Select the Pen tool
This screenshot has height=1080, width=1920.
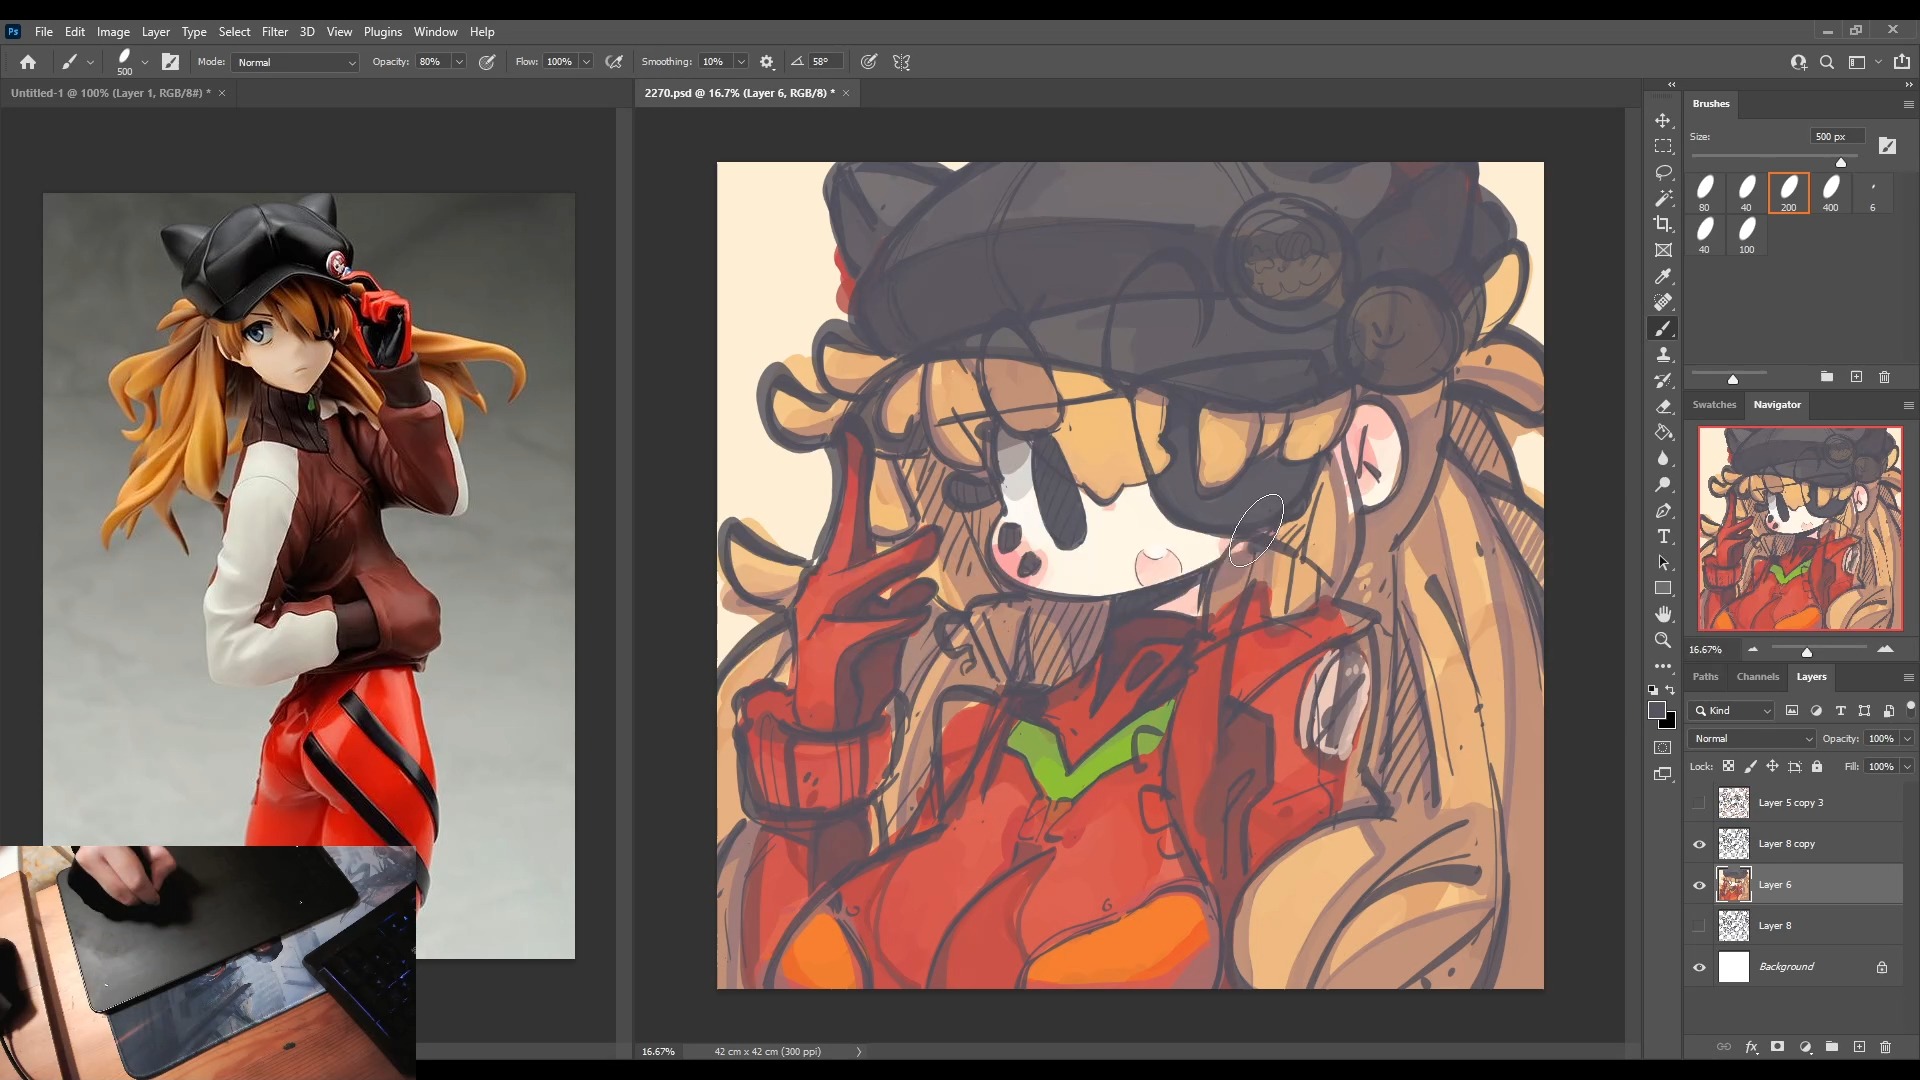pyautogui.click(x=1663, y=511)
